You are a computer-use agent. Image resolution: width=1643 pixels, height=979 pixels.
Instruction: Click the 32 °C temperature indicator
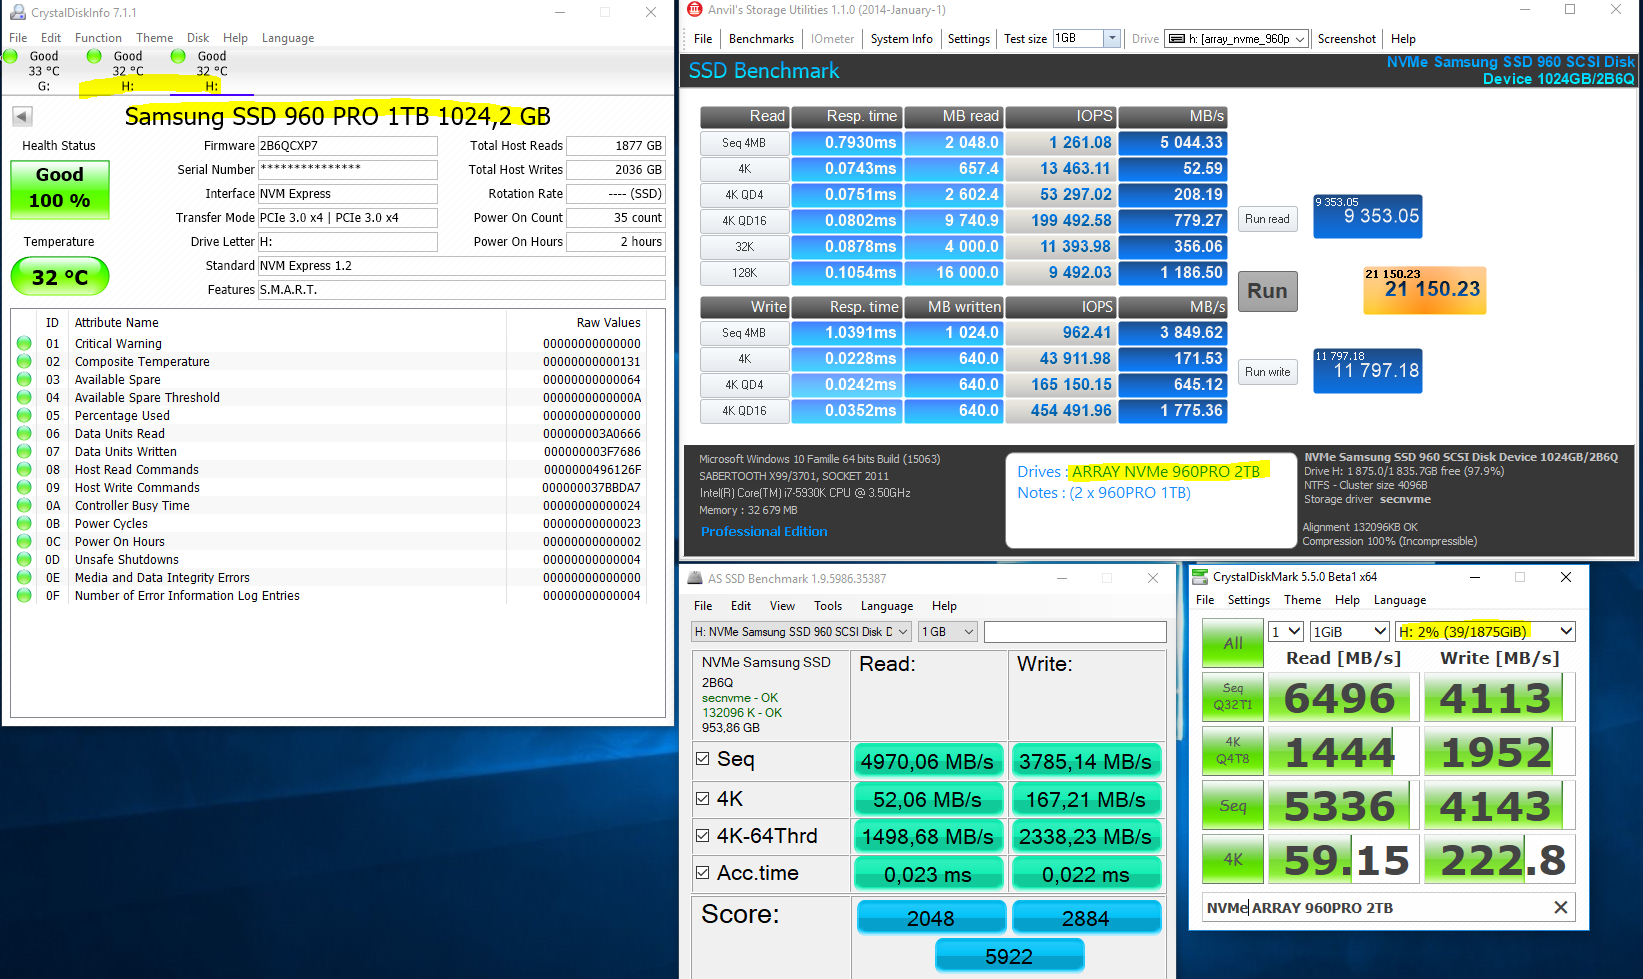pos(60,277)
